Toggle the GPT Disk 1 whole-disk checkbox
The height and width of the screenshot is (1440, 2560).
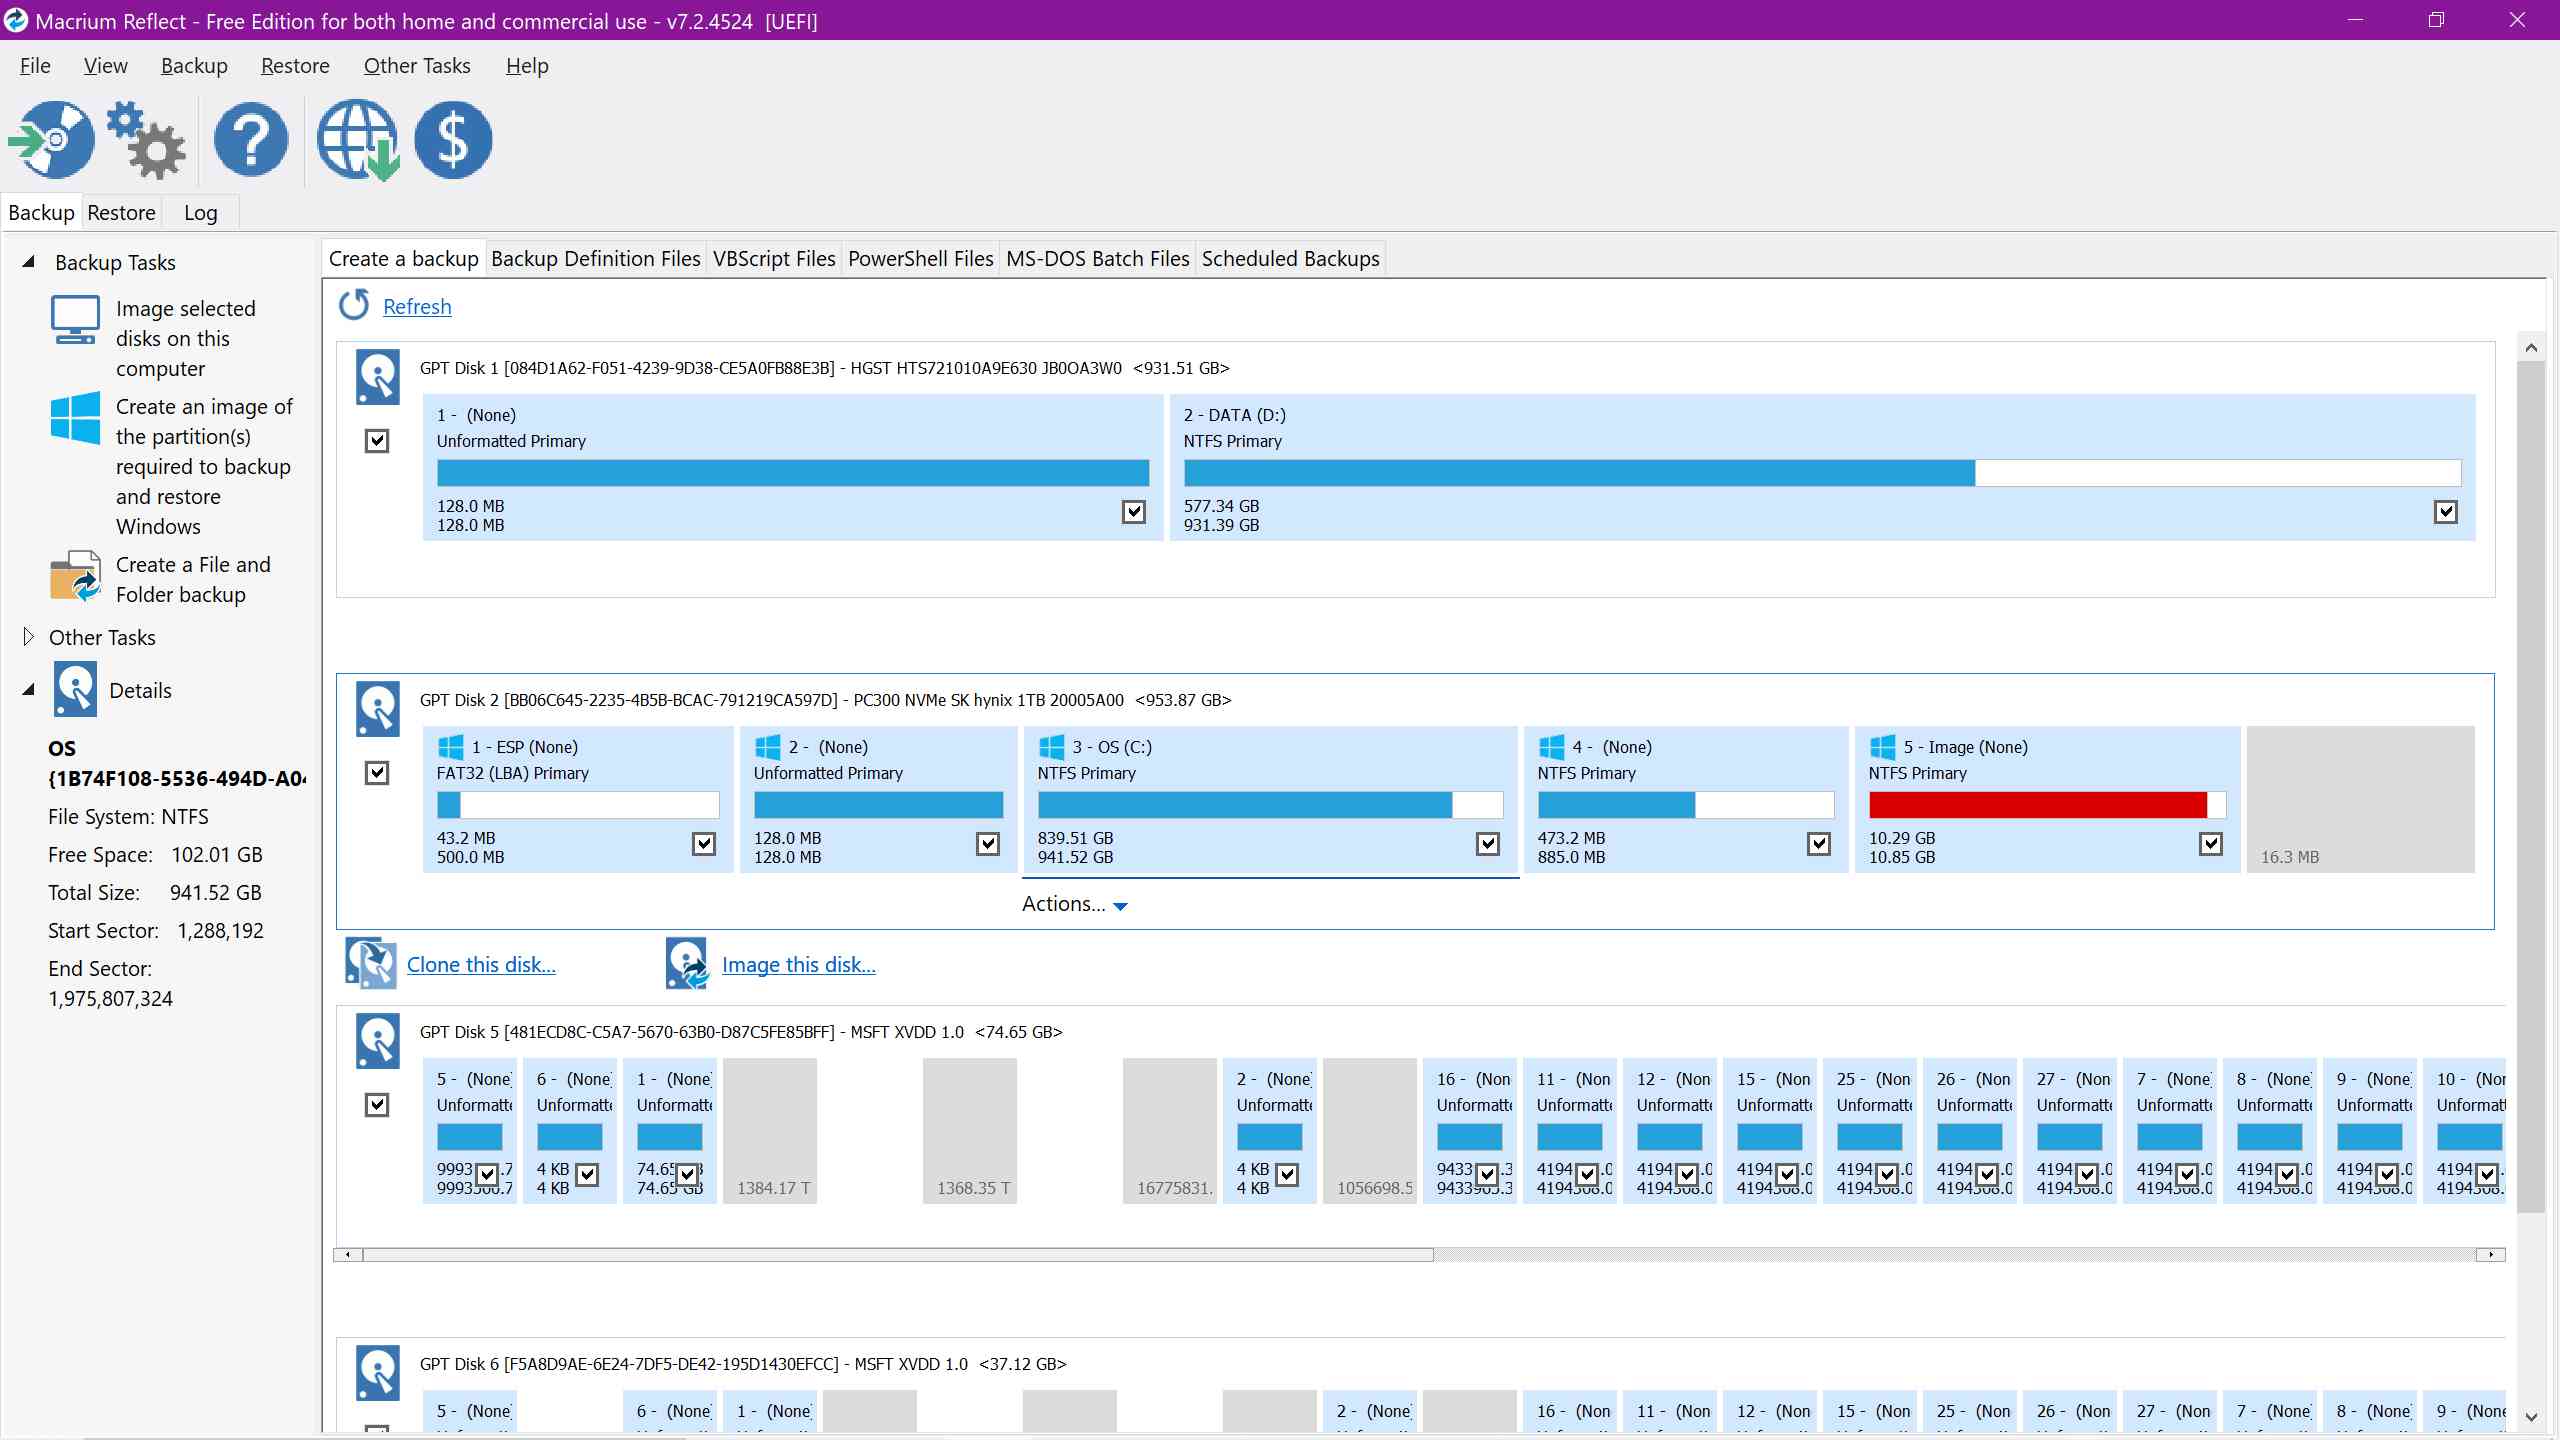(377, 441)
